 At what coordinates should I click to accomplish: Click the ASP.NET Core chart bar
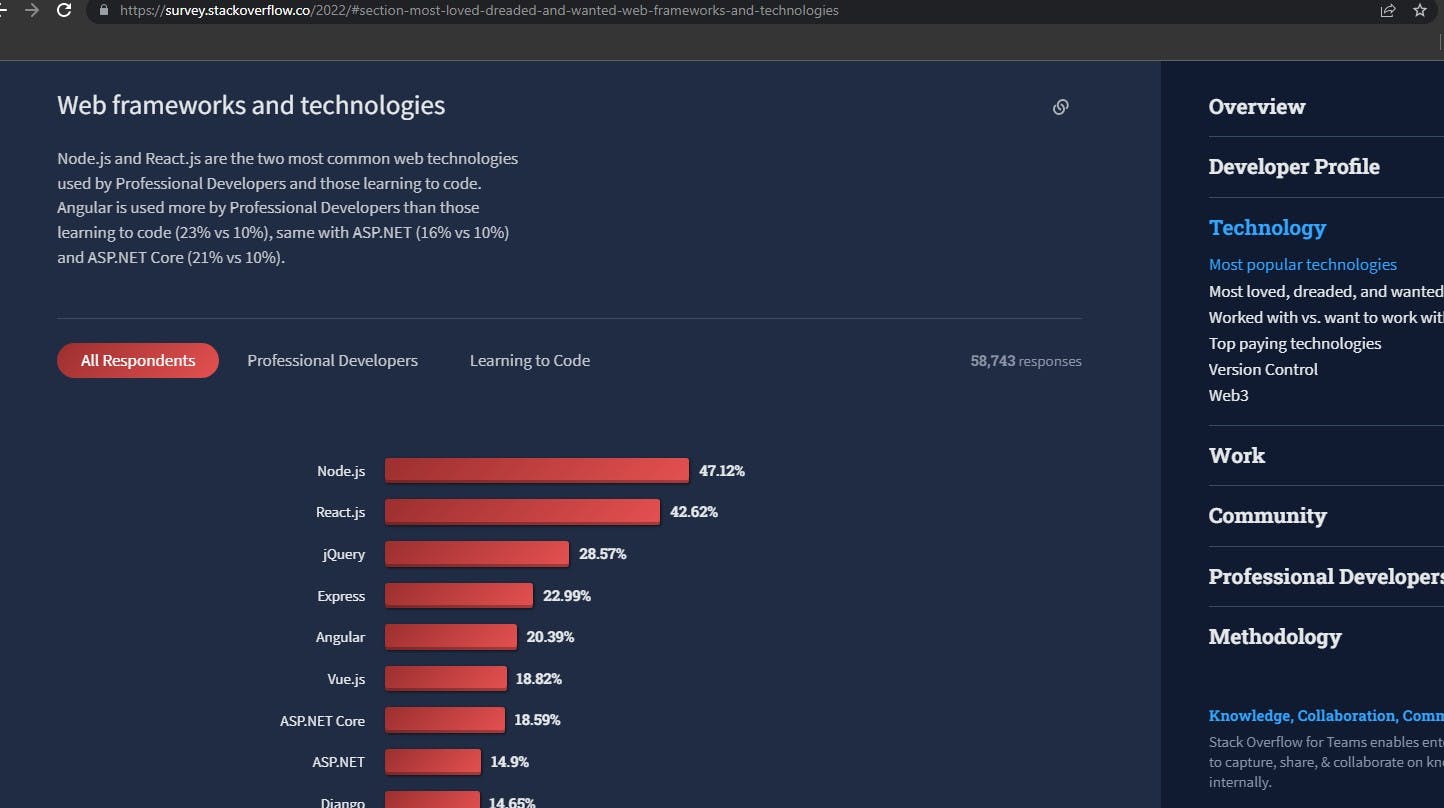[x=445, y=720]
